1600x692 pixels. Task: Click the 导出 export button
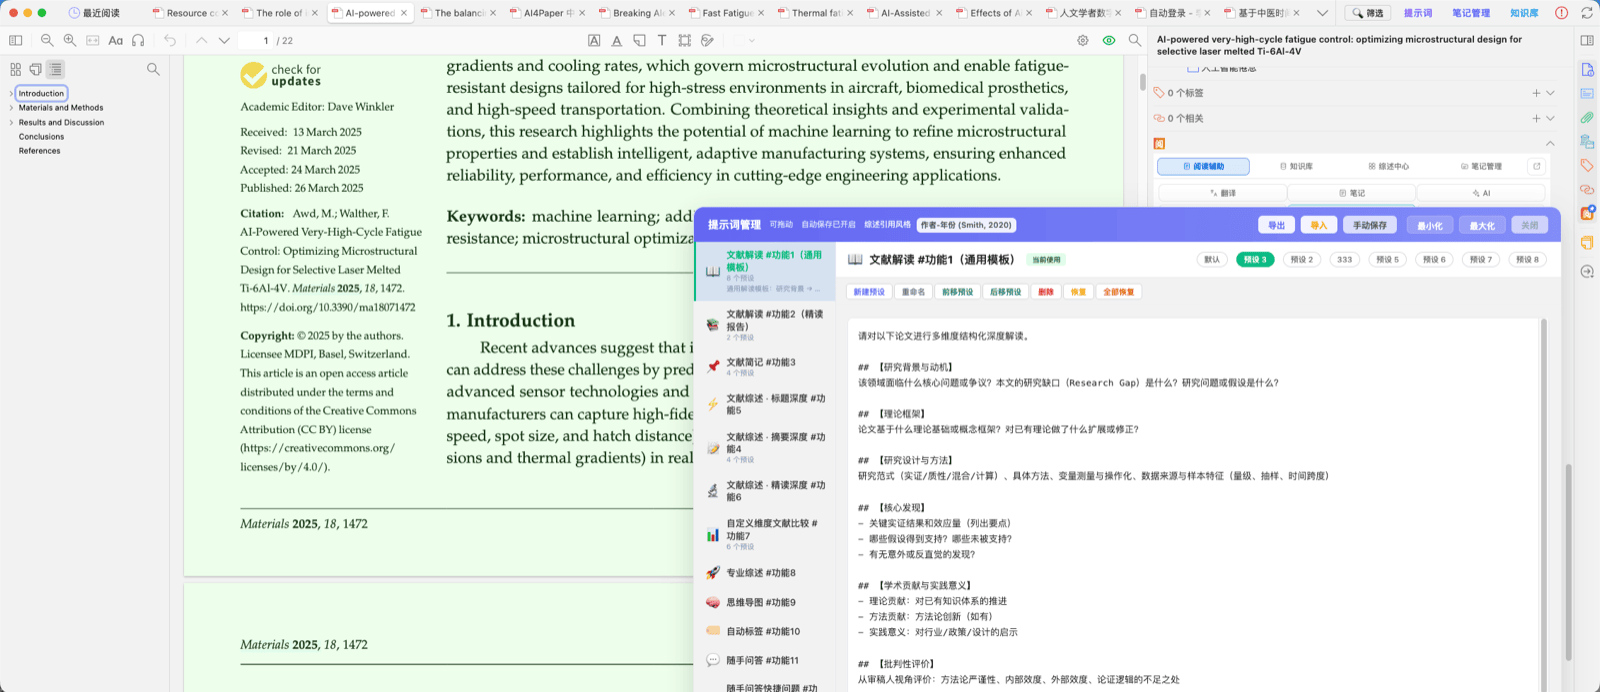click(1277, 225)
